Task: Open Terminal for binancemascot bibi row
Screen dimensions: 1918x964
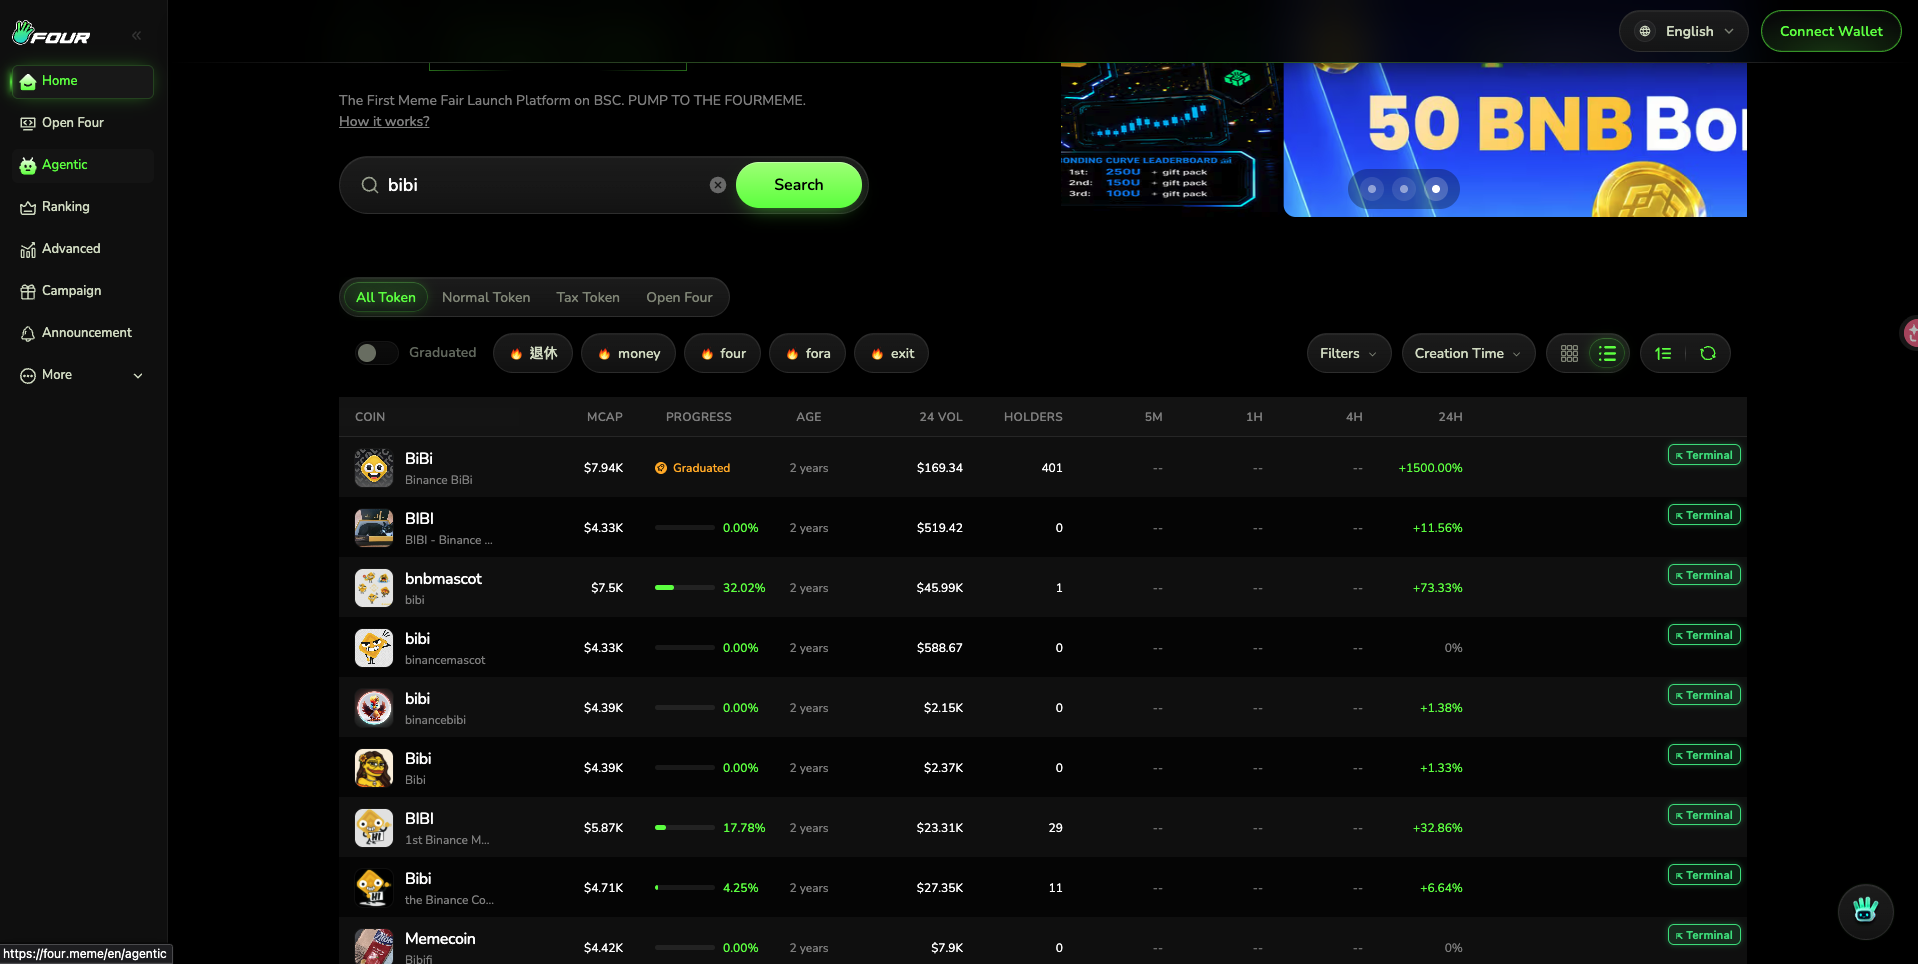Action: pyautogui.click(x=1704, y=635)
